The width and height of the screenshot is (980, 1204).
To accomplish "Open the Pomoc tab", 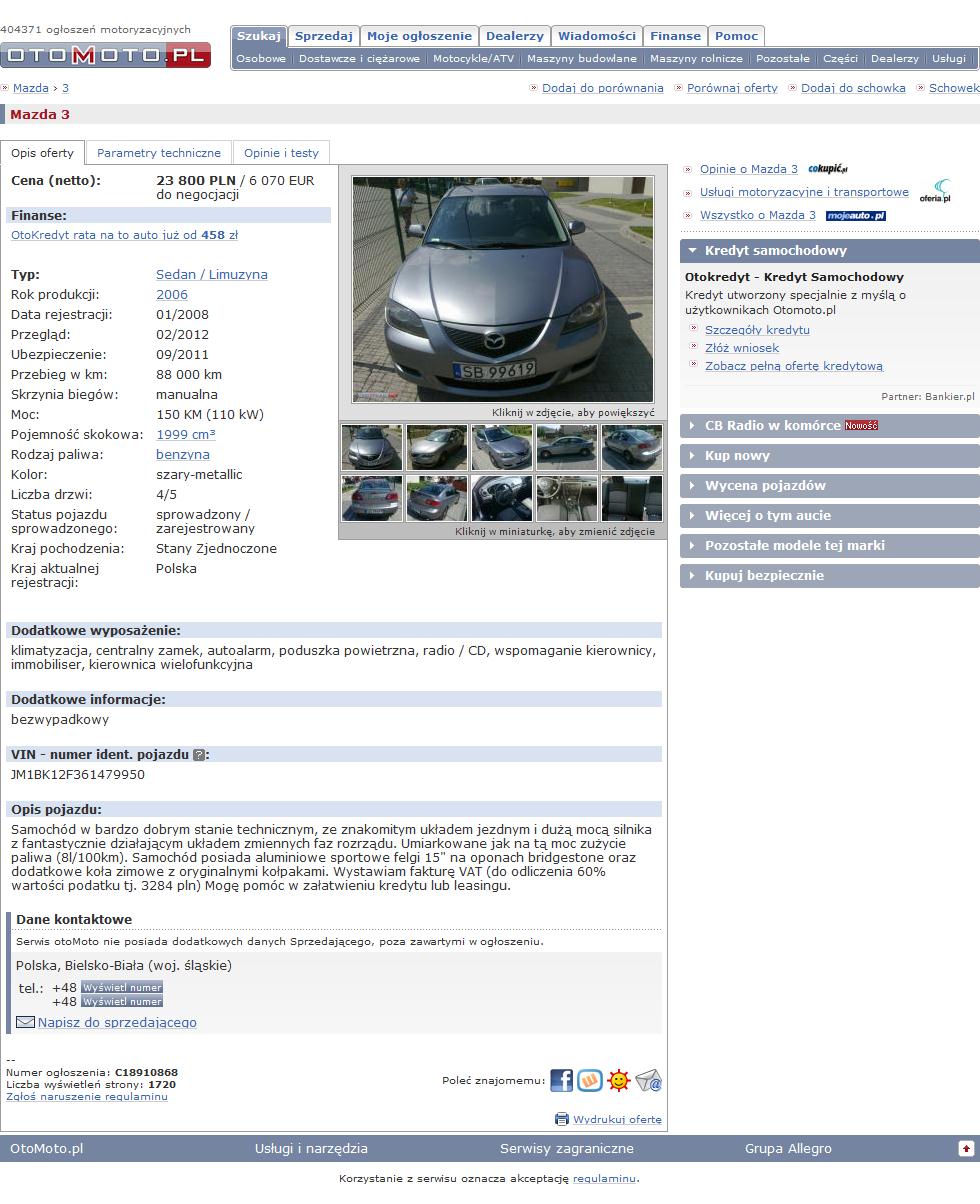I will click(736, 36).
